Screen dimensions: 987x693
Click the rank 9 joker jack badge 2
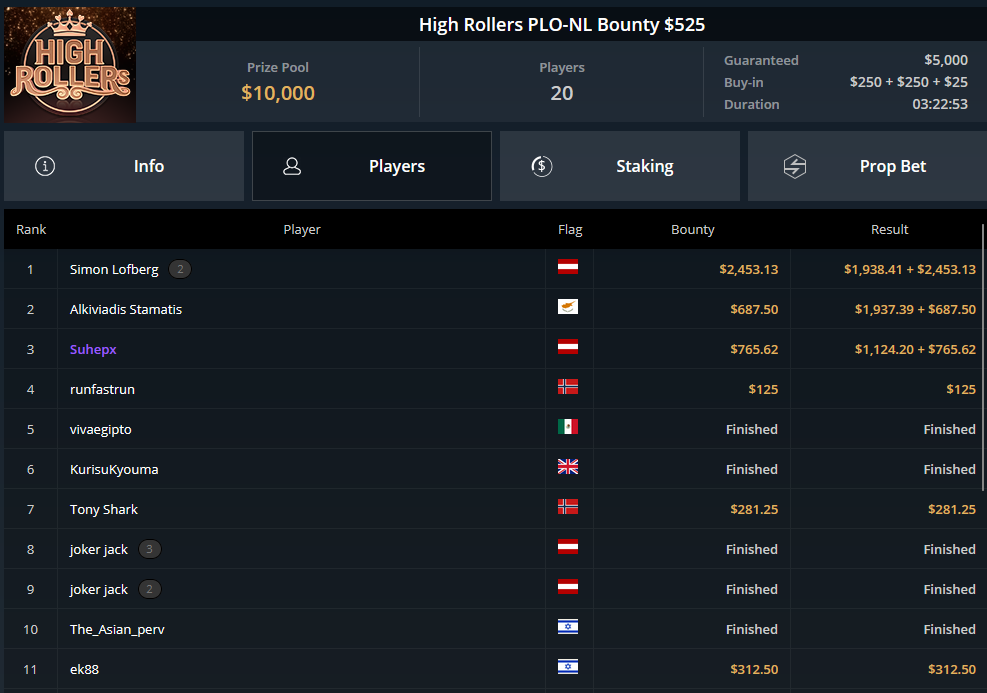pos(149,589)
